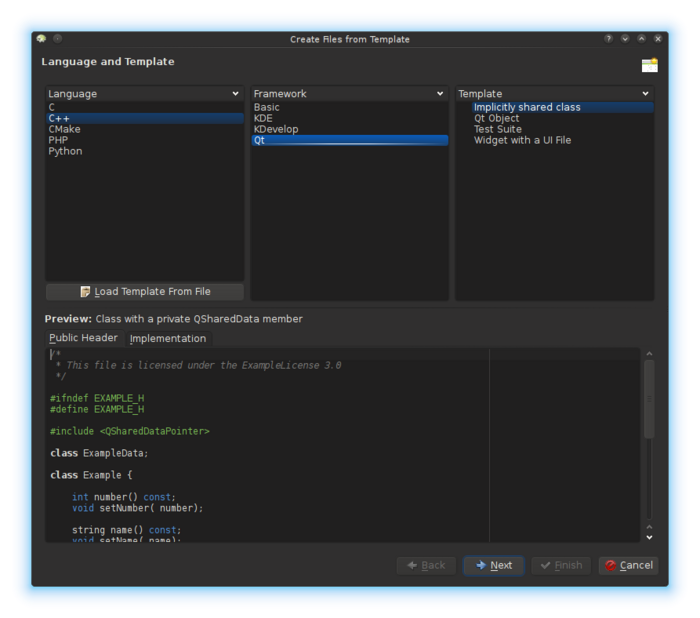
Task: Click the KDevelop app icon in title bar
Action: pyautogui.click(x=42, y=38)
